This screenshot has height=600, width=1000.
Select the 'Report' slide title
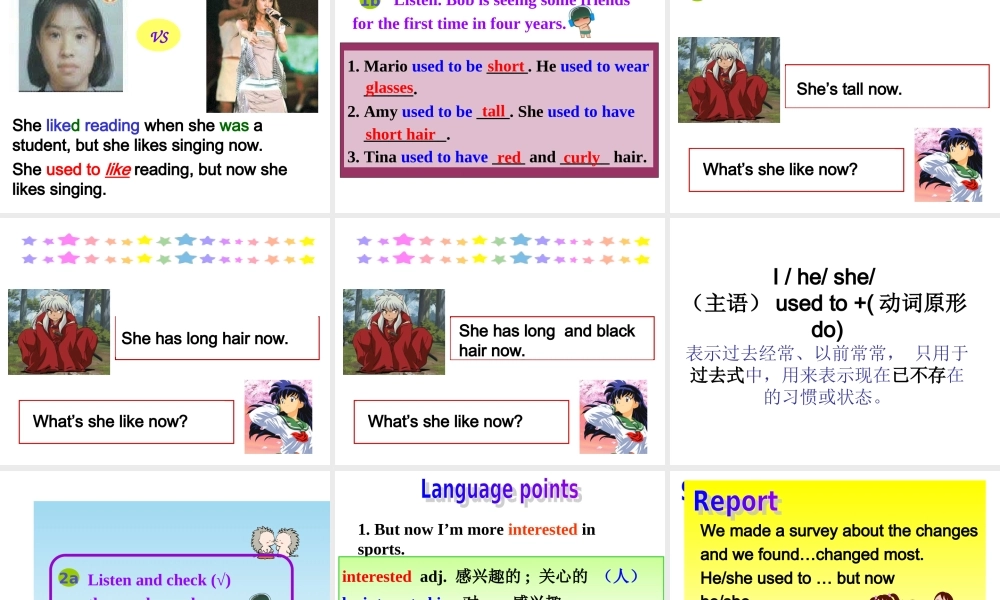click(735, 502)
